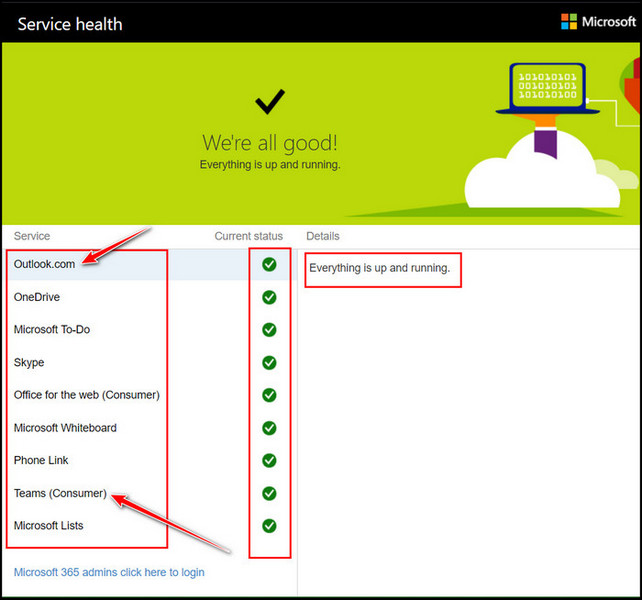Select Office for the web (Consumer)

(x=149, y=395)
